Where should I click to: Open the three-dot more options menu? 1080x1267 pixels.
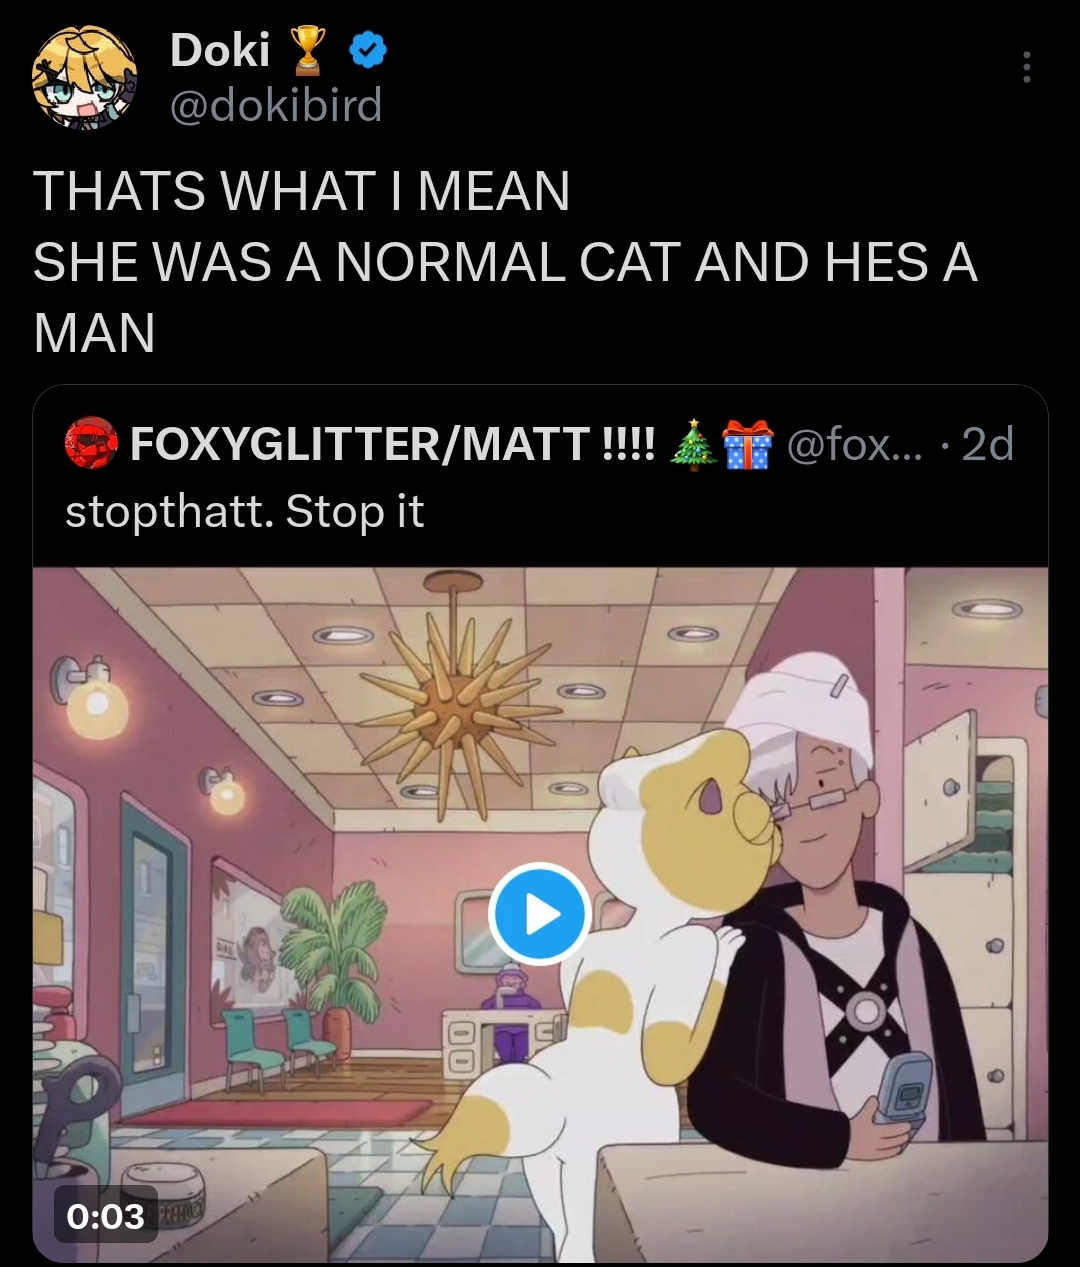(x=1026, y=67)
